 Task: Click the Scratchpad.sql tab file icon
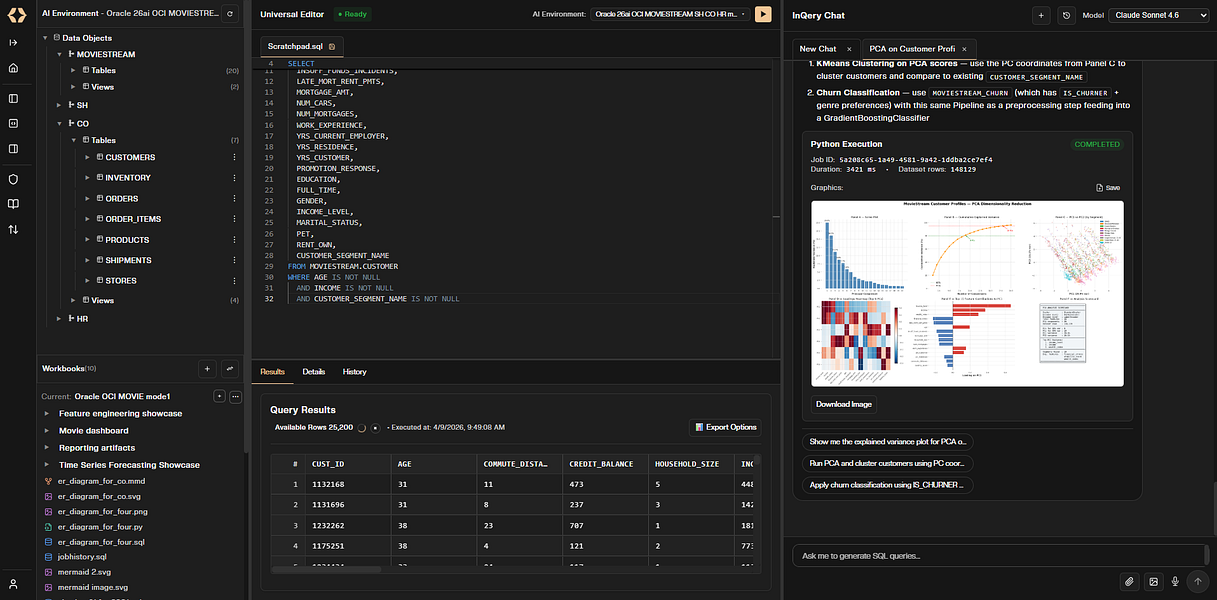332,47
